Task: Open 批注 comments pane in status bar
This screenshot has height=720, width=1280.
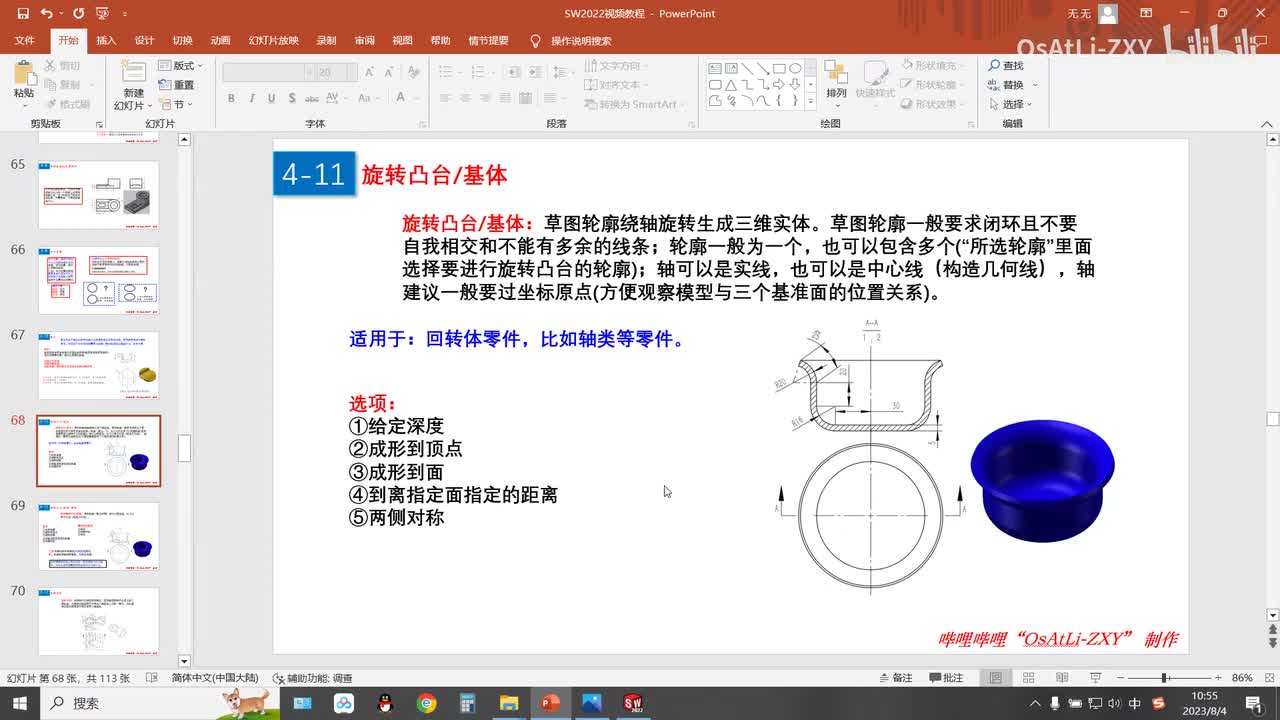Action: 945,678
